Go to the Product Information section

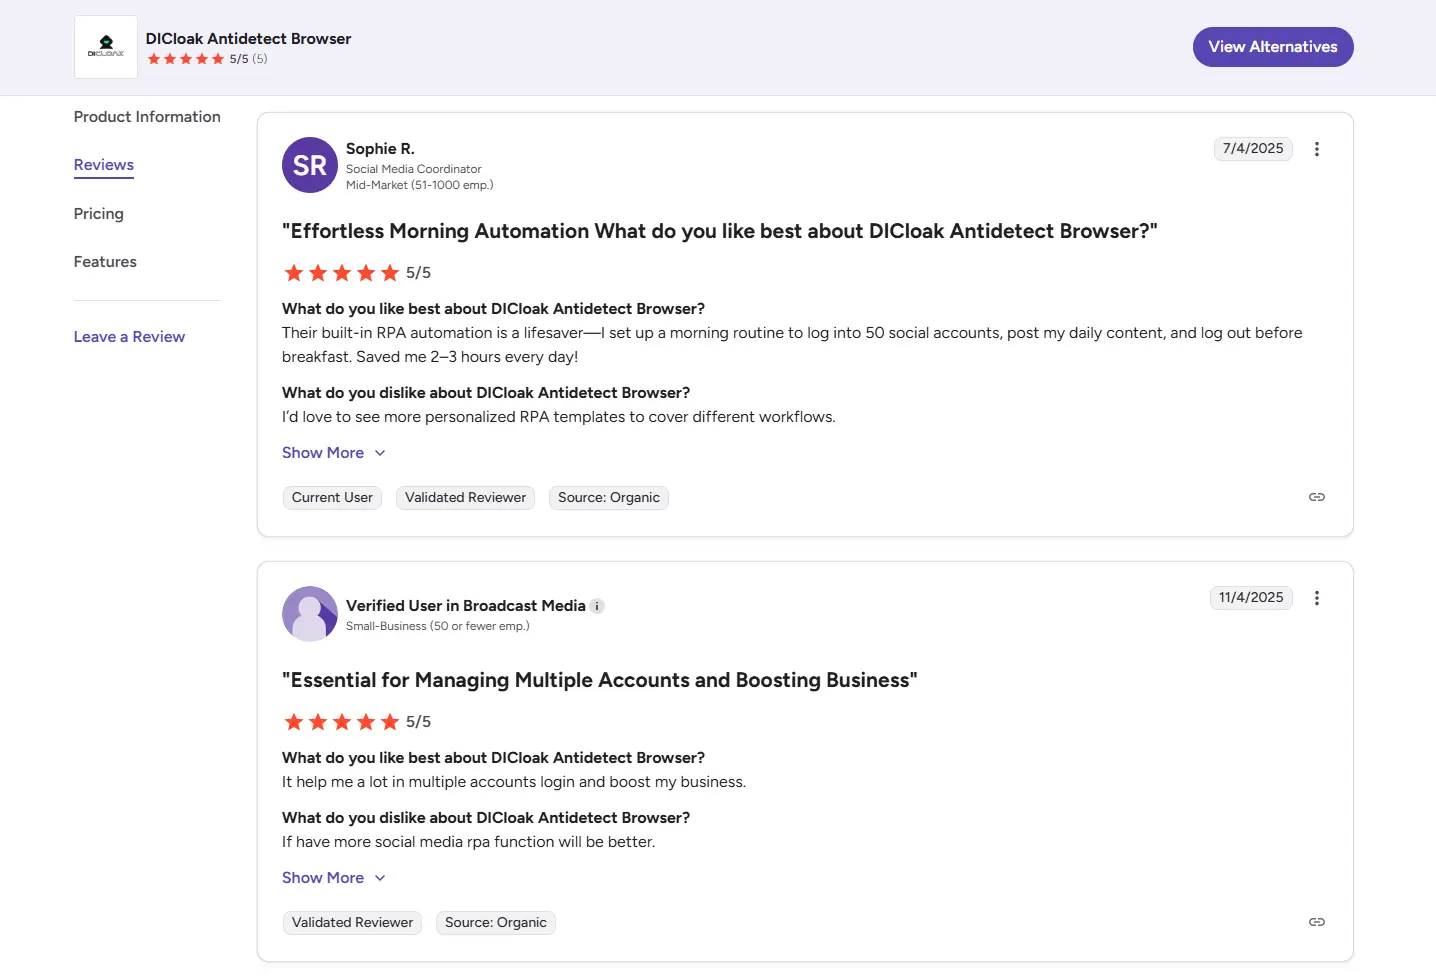click(147, 117)
